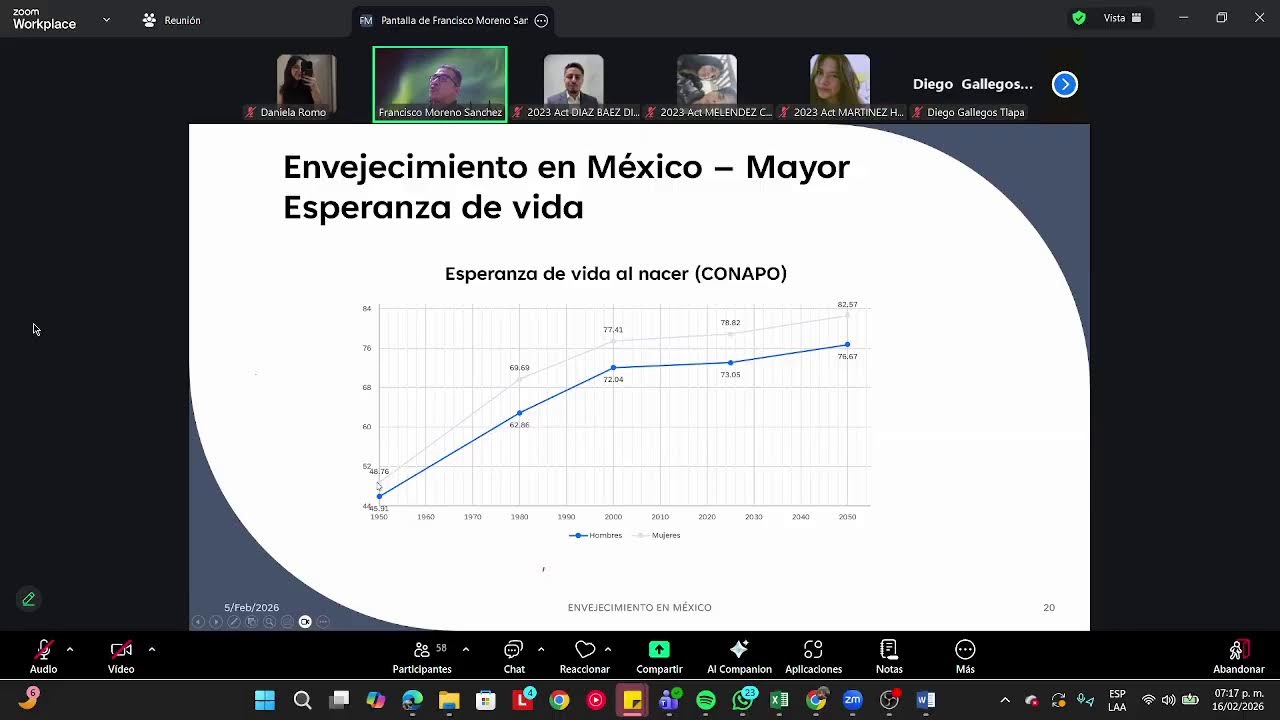Screen dimensions: 1280x720
Task: Click chart title Esperanza de vida al nacer
Action: click(x=616, y=273)
